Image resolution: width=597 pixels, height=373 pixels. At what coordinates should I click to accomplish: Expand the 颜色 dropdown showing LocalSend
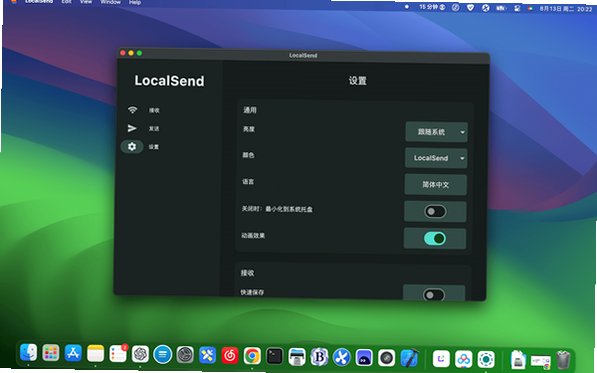[x=436, y=158]
